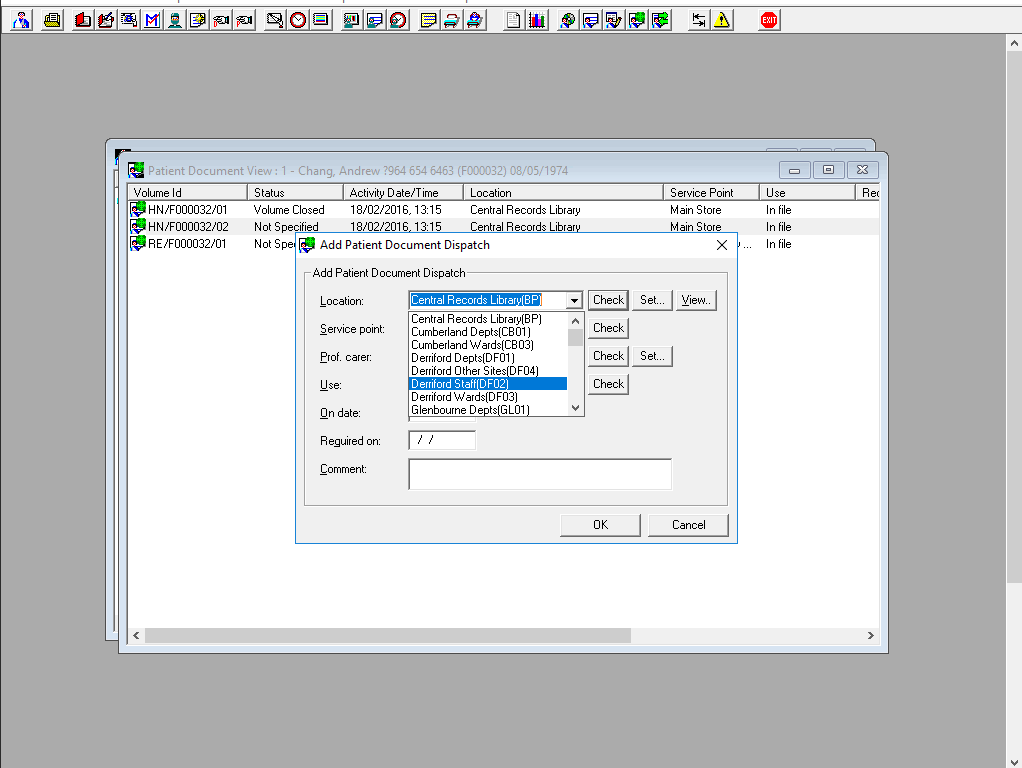Click the blue M letter toolbar icon
The width and height of the screenshot is (1022, 768).
[x=152, y=20]
